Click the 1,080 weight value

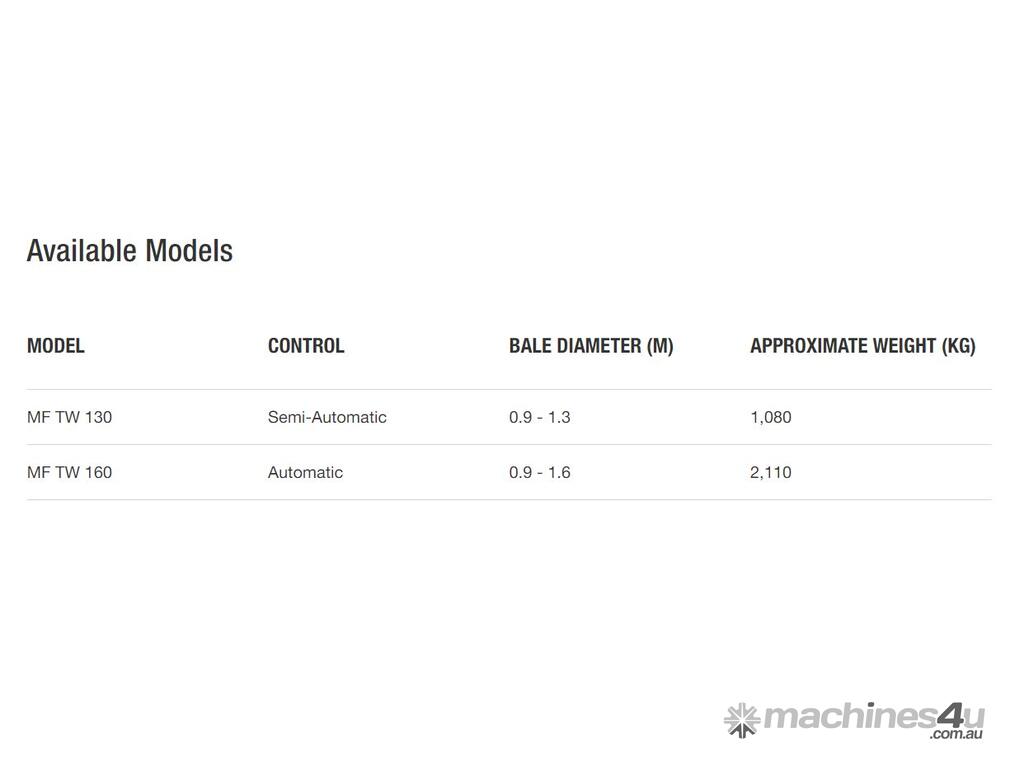771,417
